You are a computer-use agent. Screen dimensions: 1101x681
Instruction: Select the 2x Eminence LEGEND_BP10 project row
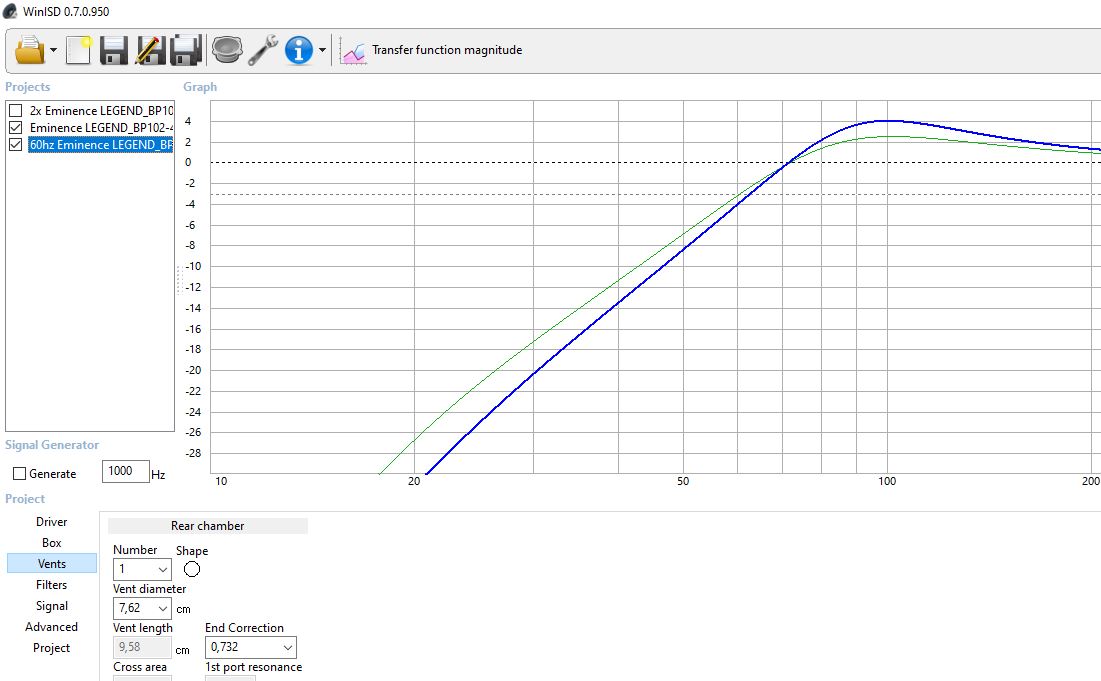(x=101, y=111)
